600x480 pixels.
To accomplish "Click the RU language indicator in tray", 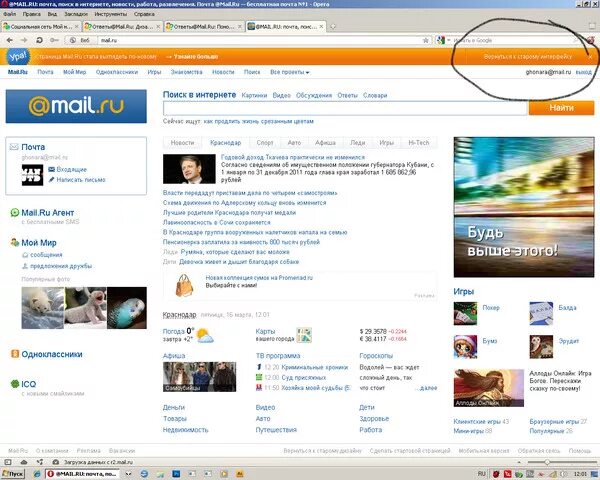I will (481, 474).
